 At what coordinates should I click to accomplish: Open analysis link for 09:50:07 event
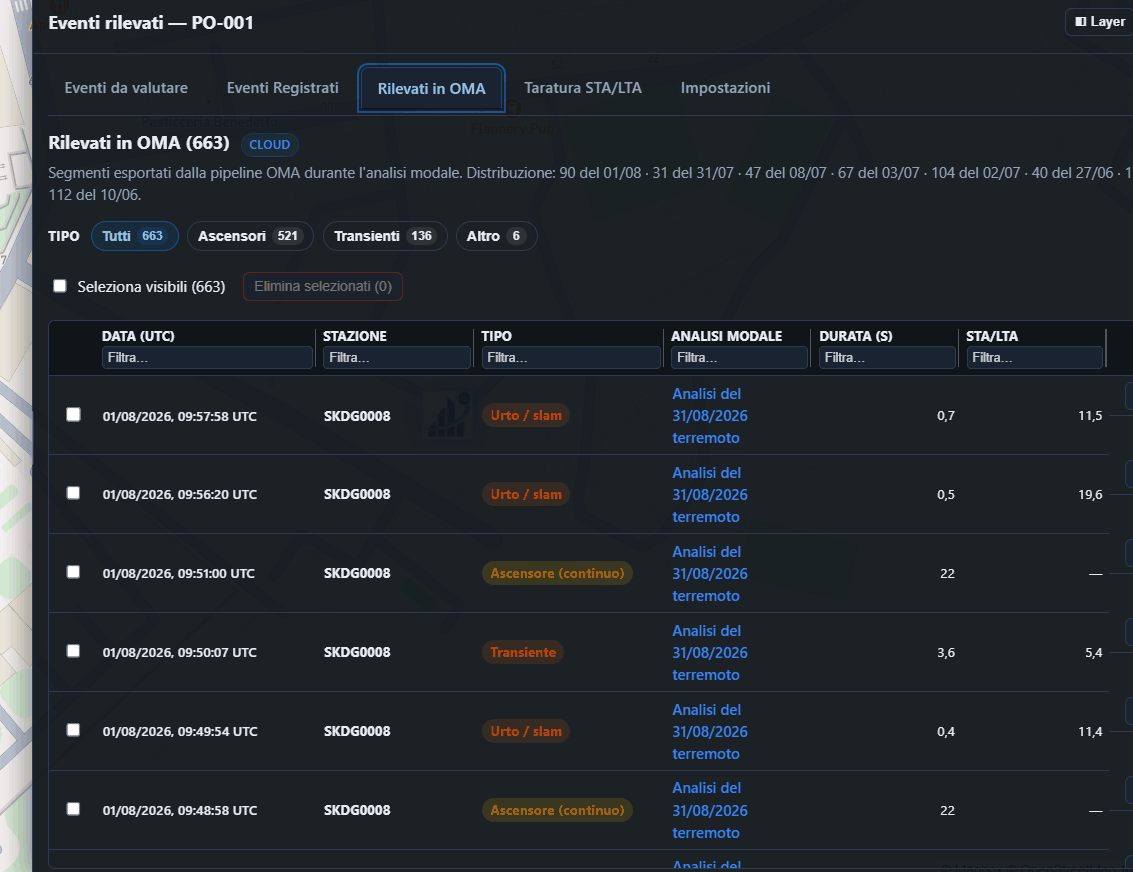pos(710,652)
